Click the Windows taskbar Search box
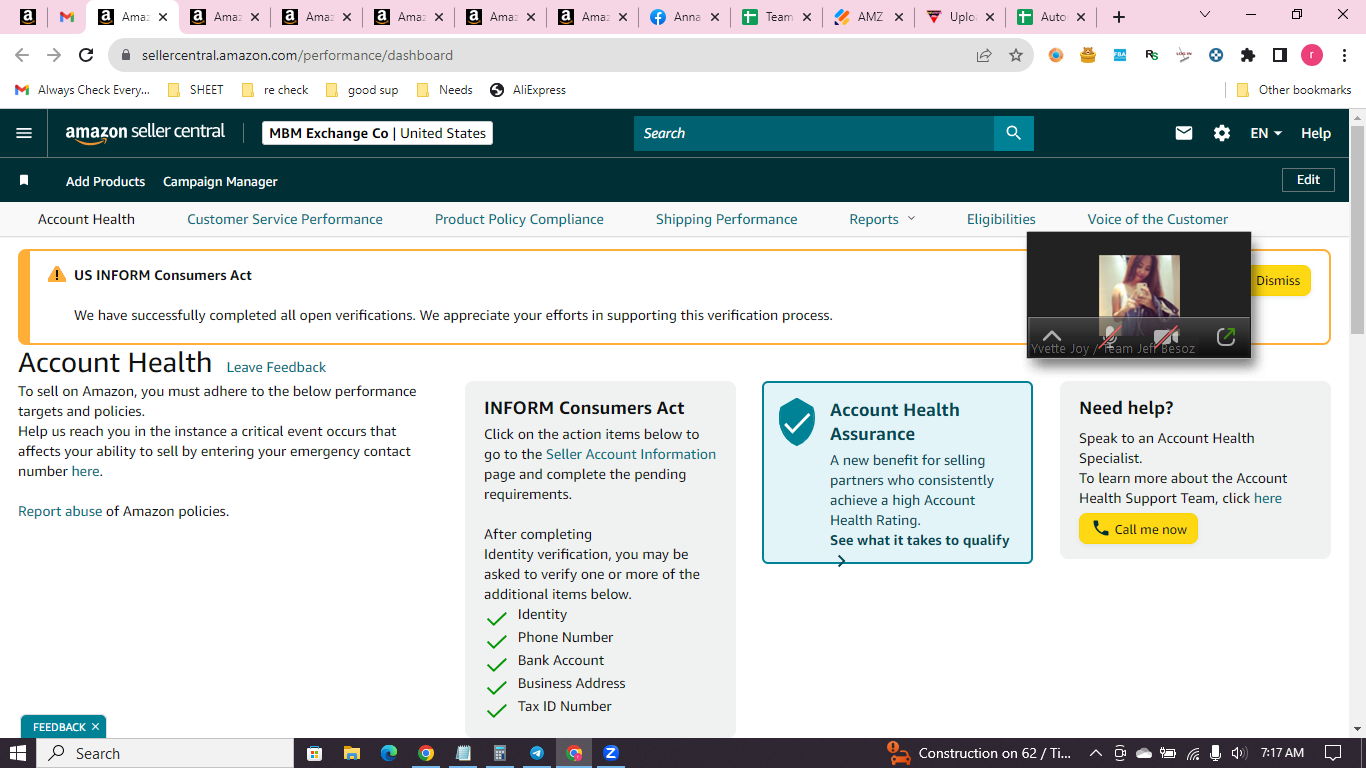Screen dimensions: 1366x768 pos(164,753)
